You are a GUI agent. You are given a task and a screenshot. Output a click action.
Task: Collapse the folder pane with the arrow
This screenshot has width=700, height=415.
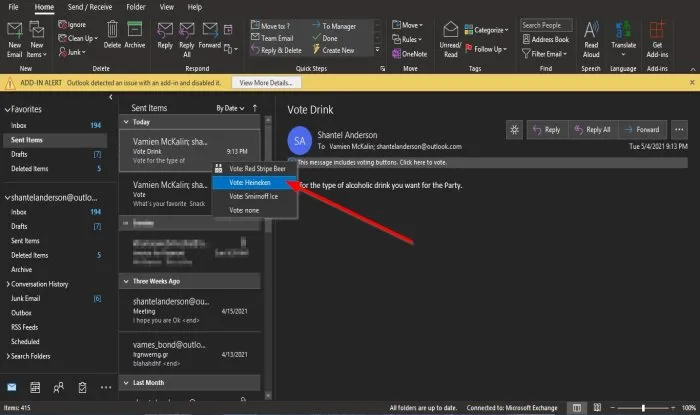(x=110, y=97)
